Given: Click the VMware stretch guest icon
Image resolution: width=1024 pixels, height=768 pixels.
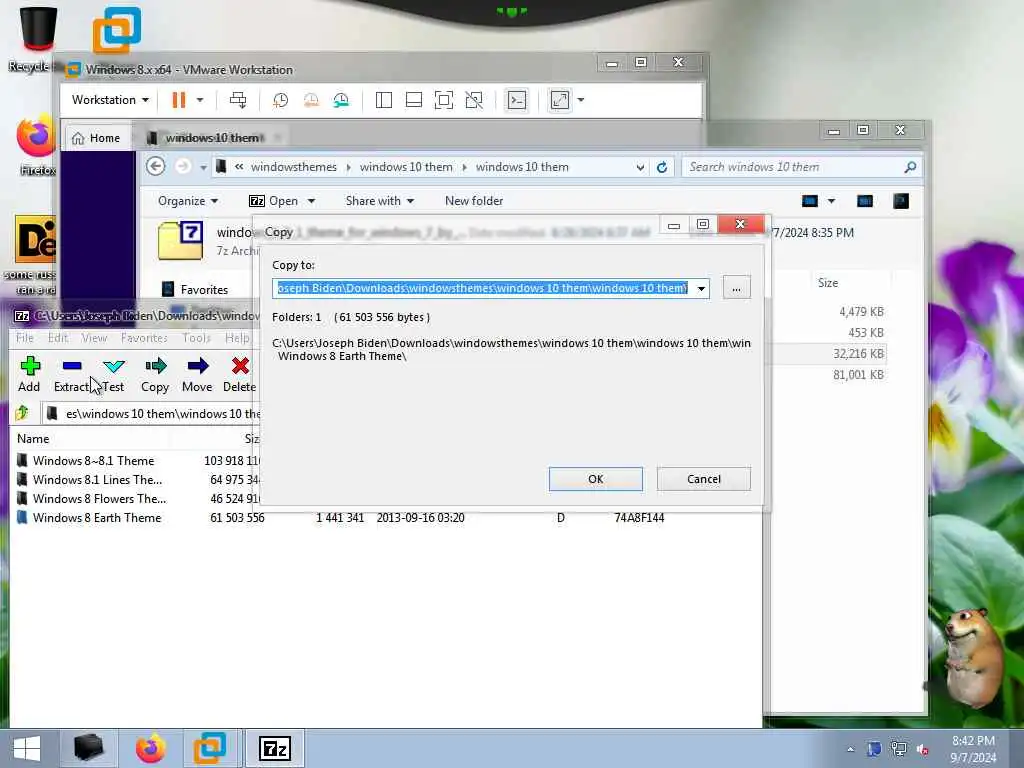Looking at the screenshot, I should 560,100.
